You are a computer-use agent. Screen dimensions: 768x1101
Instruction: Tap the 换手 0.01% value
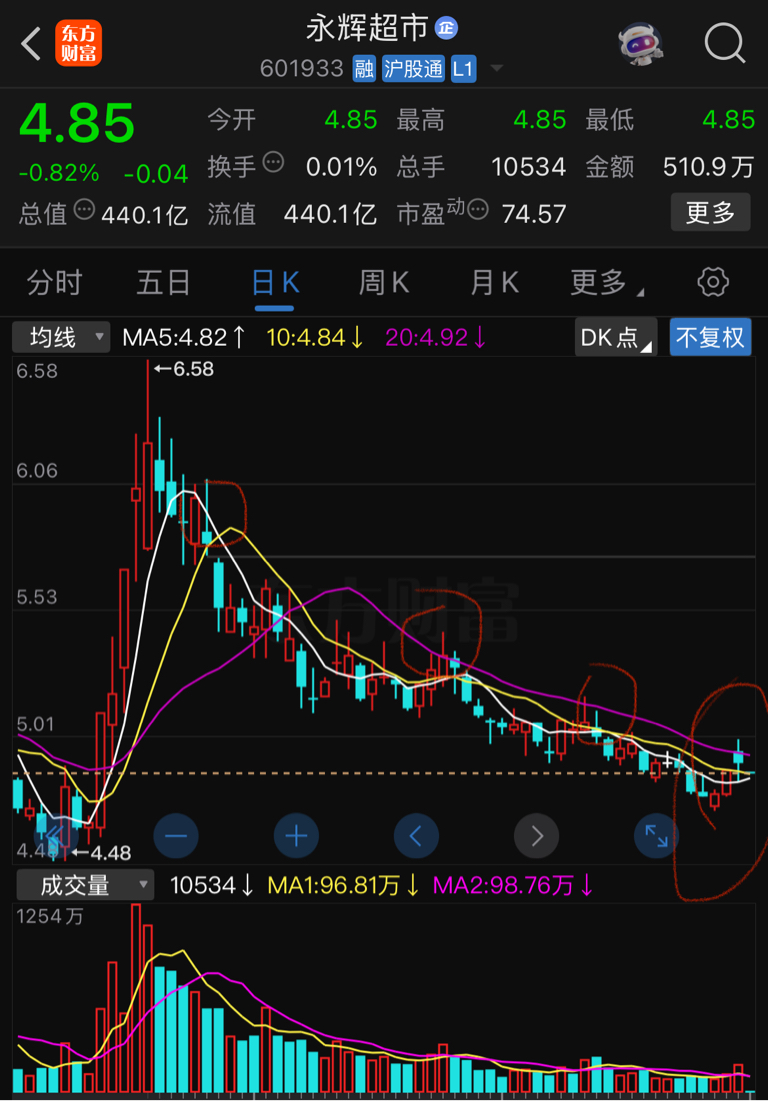(341, 167)
